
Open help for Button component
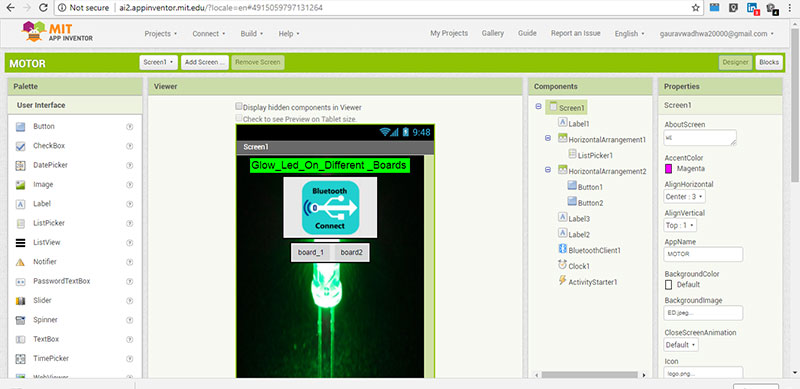pos(130,127)
